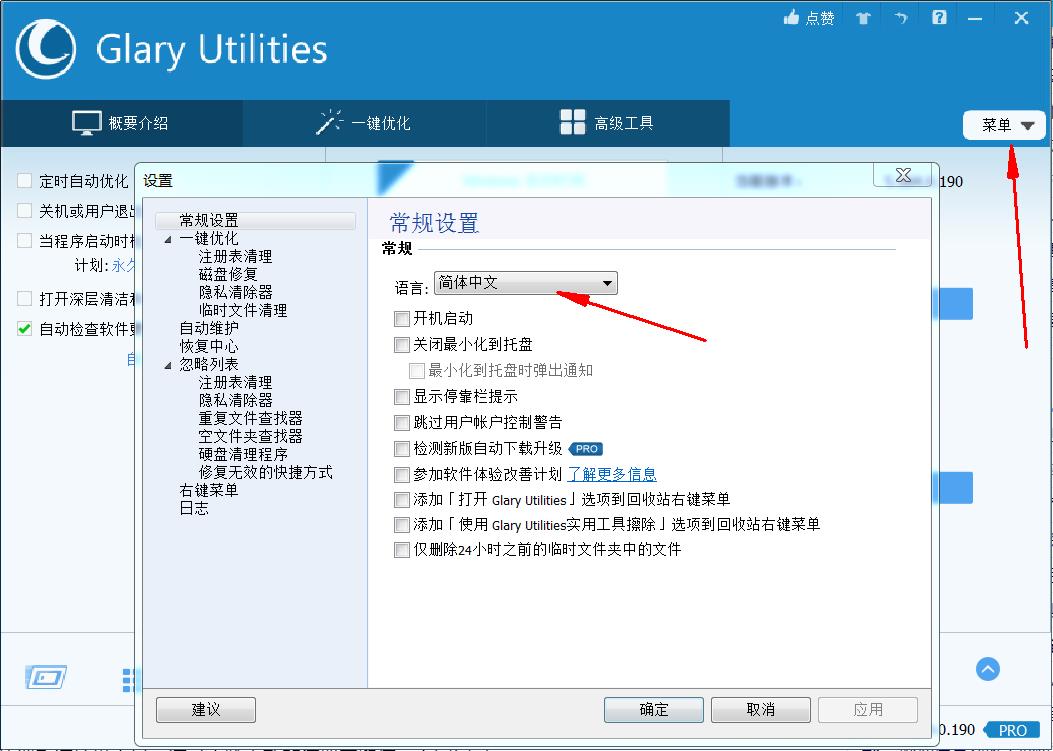
Task: Open the help question mark icon
Action: (939, 17)
